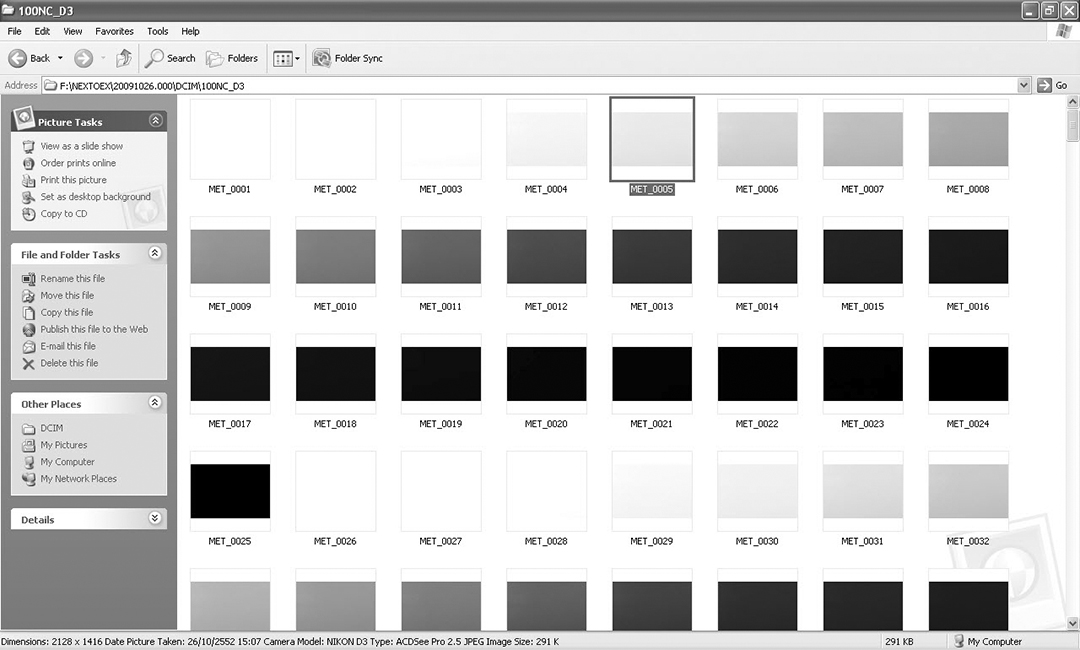
Task: Open the Search pane
Action: point(170,58)
